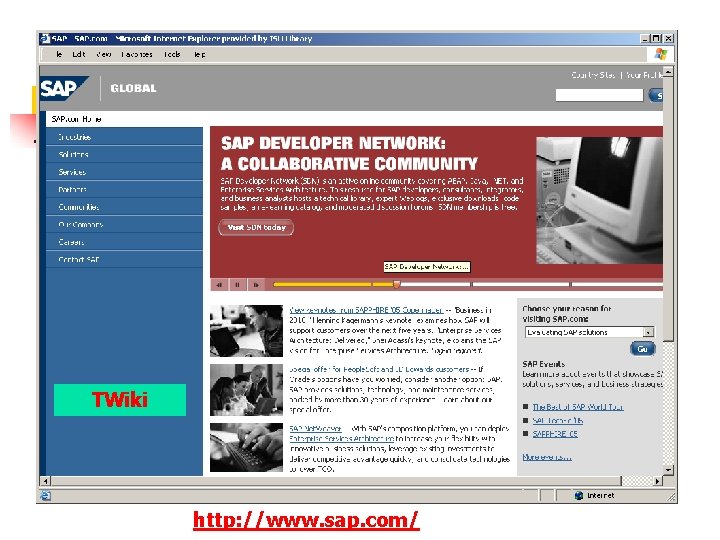
Task: Open the Favorites menu
Action: (x=137, y=54)
